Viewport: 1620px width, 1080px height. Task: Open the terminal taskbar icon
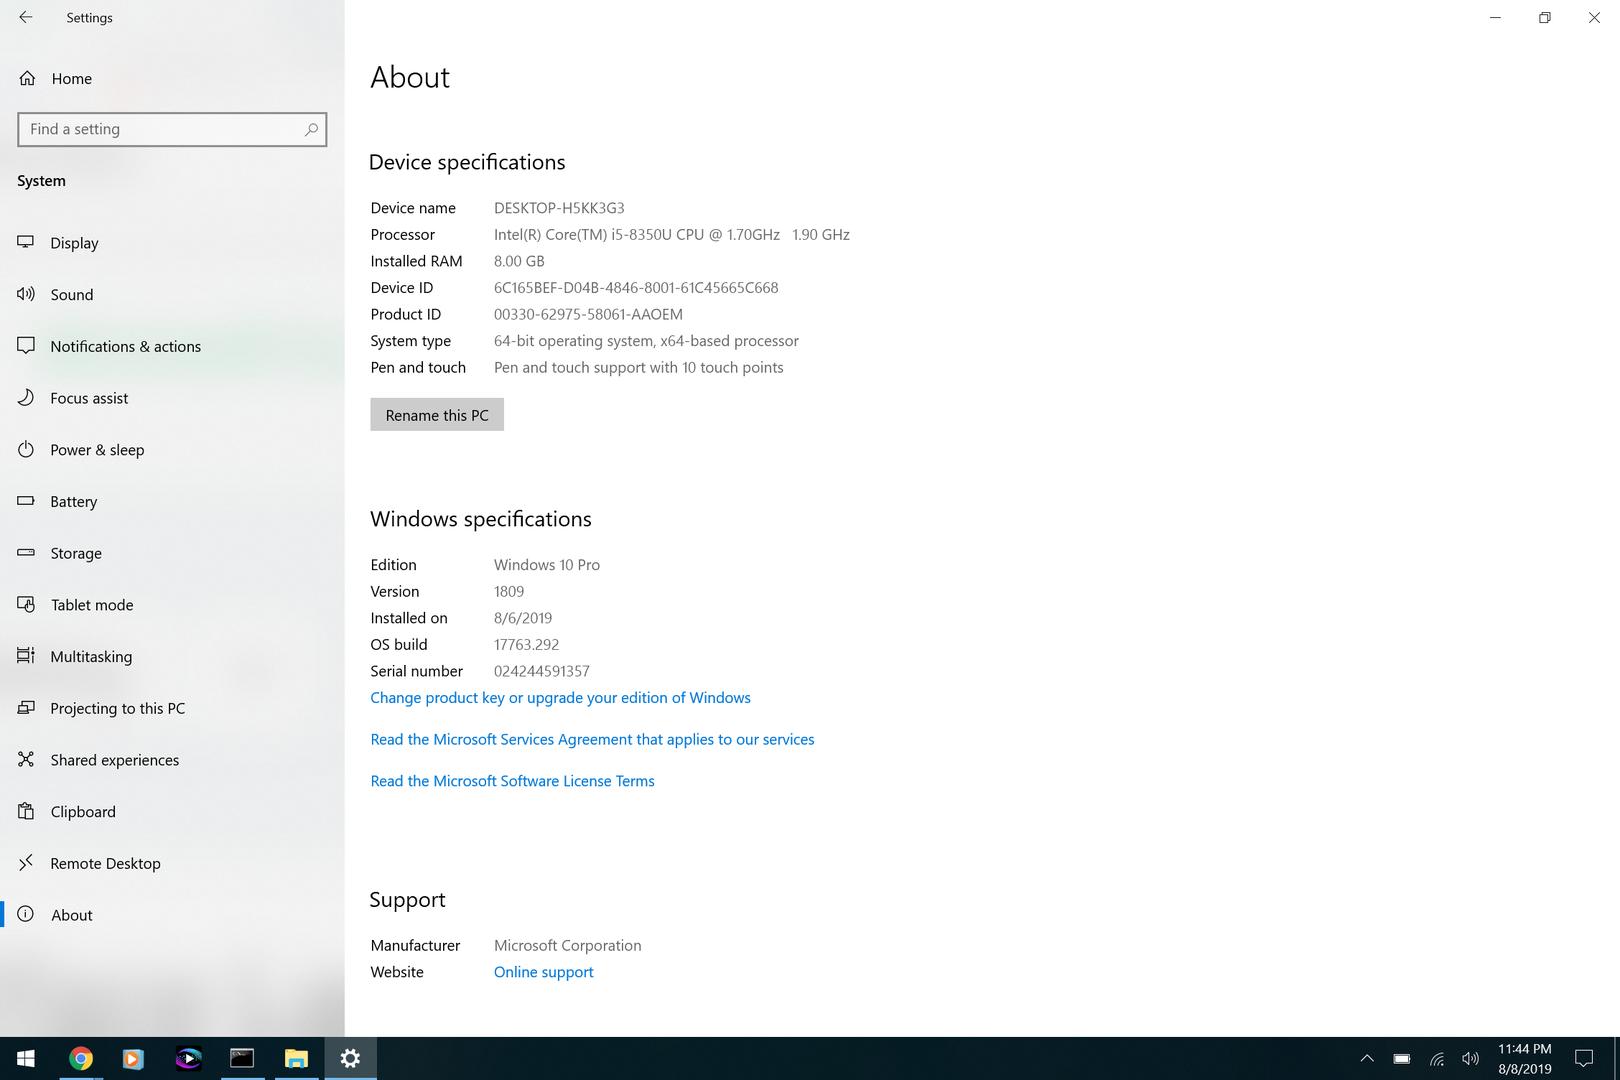point(242,1058)
